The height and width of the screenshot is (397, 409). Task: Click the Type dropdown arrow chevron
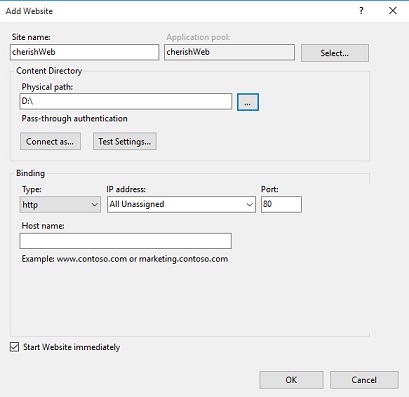click(x=95, y=204)
